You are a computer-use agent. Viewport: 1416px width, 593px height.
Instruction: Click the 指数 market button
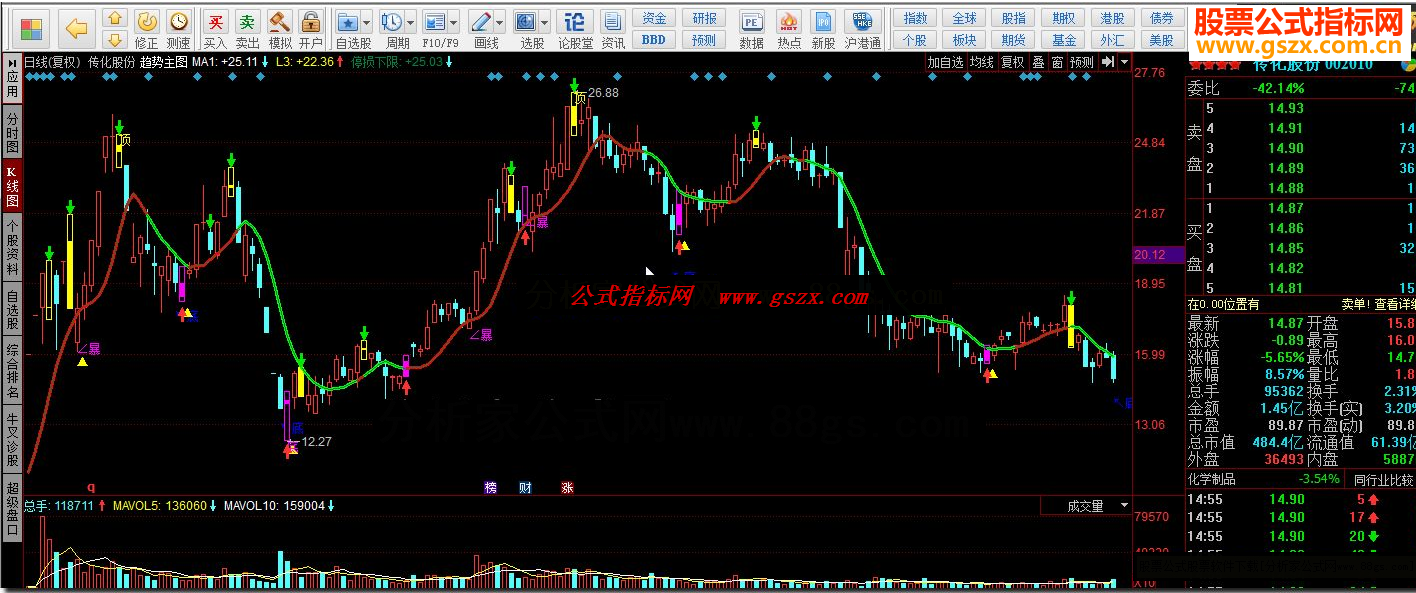click(914, 18)
